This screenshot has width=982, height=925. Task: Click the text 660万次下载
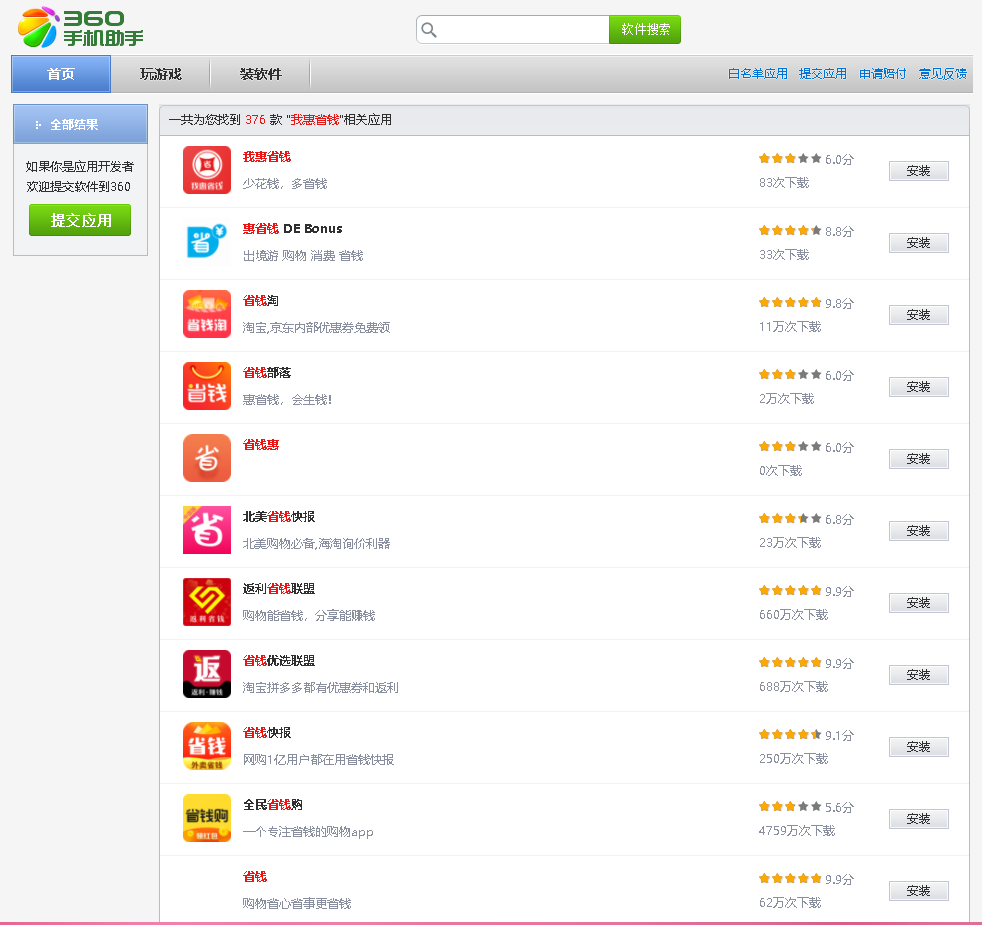point(793,614)
